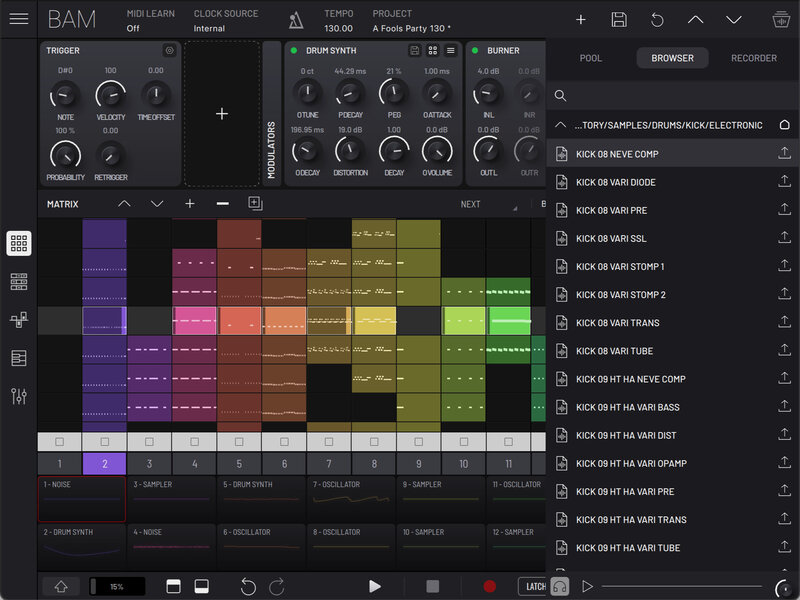Open the modular routing view in the sidebar
The height and width of the screenshot is (600, 800).
pos(18,320)
